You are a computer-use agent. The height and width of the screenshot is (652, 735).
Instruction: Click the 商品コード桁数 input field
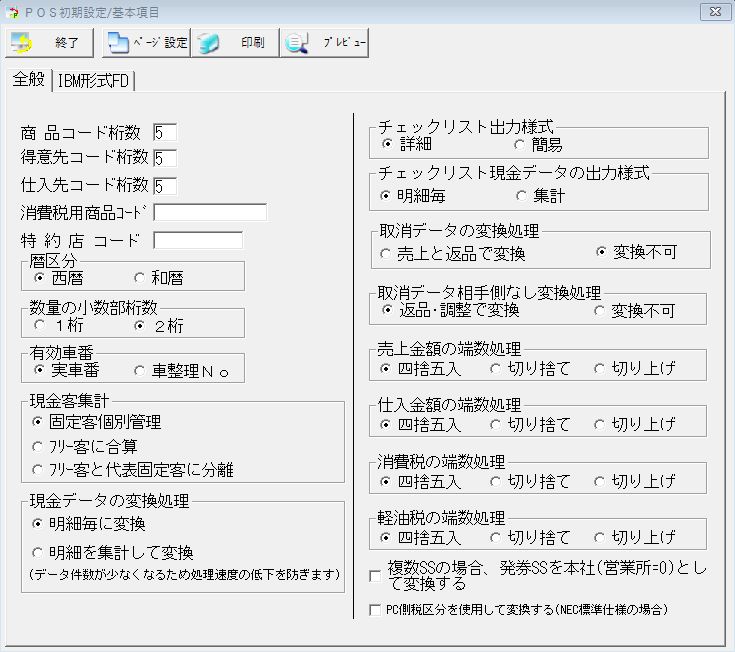pyautogui.click(x=165, y=133)
